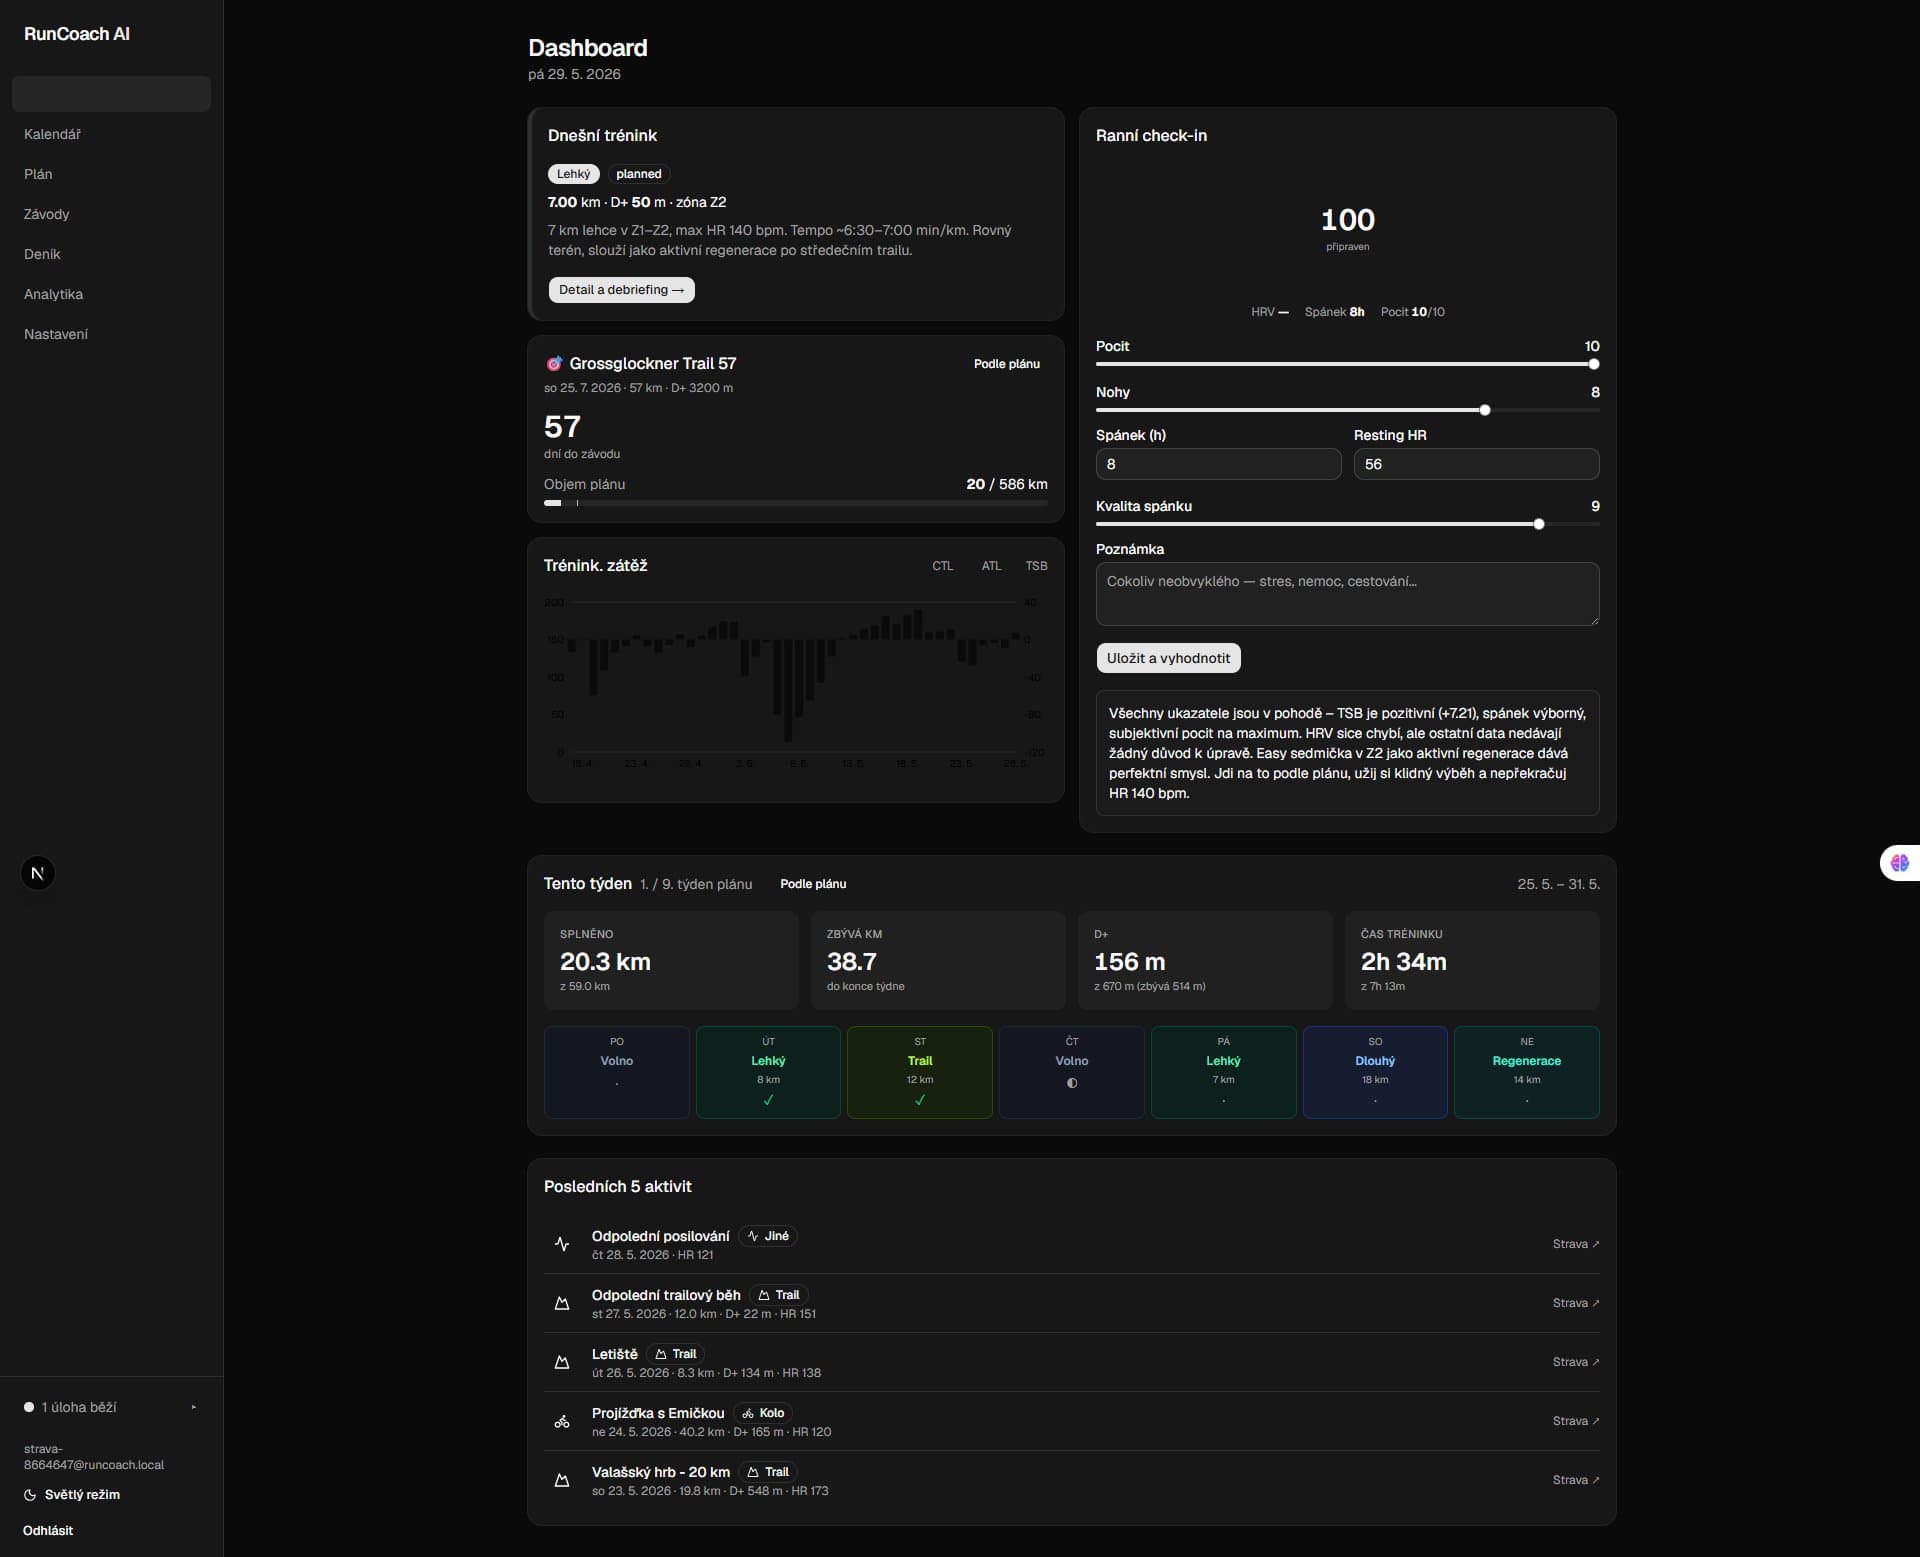
Task: Open Deník in the sidebar
Action: [111, 254]
